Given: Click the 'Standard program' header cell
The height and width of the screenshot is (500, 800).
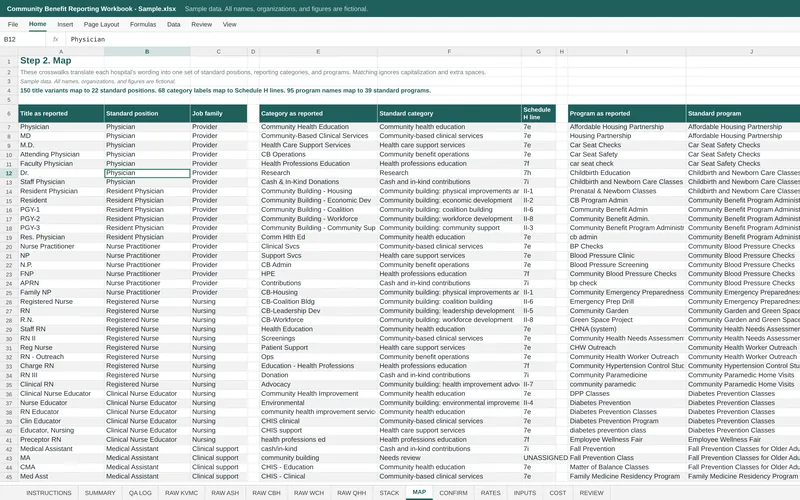Looking at the screenshot, I should point(743,113).
